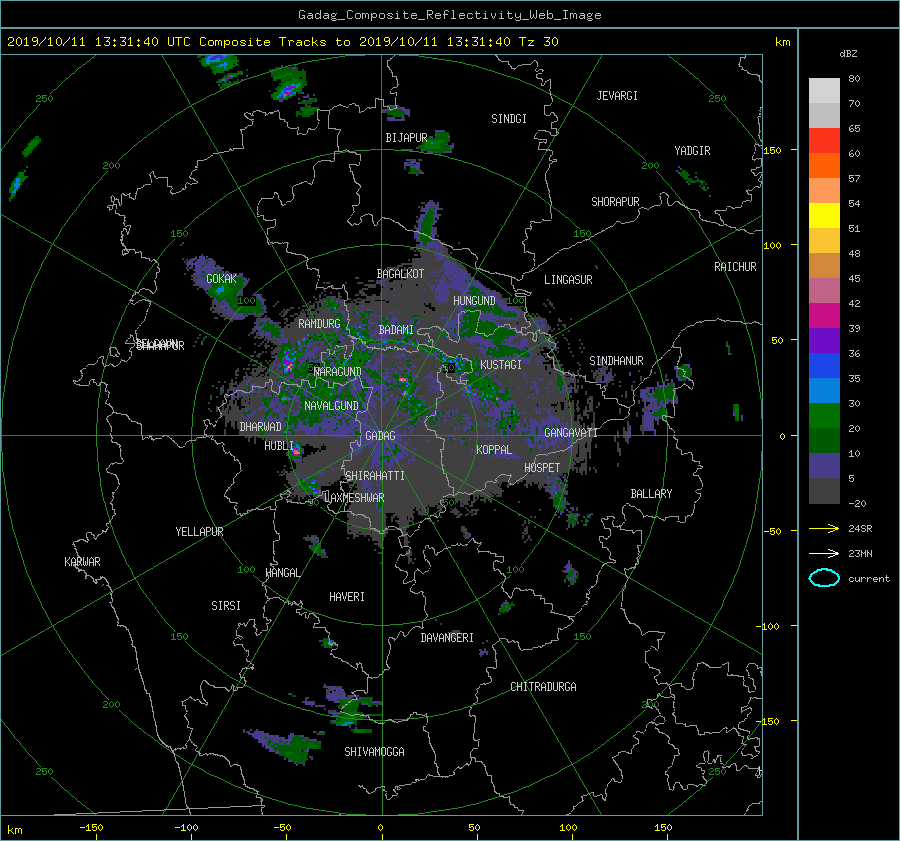This screenshot has width=900, height=841.
Task: Click the YELLAPUR city label
Action: (x=199, y=532)
